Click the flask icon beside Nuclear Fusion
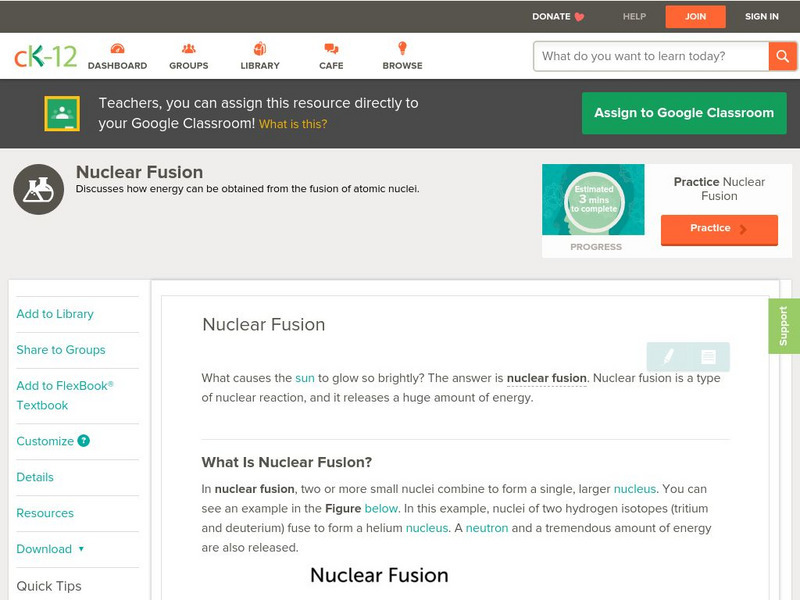 pos(38,188)
